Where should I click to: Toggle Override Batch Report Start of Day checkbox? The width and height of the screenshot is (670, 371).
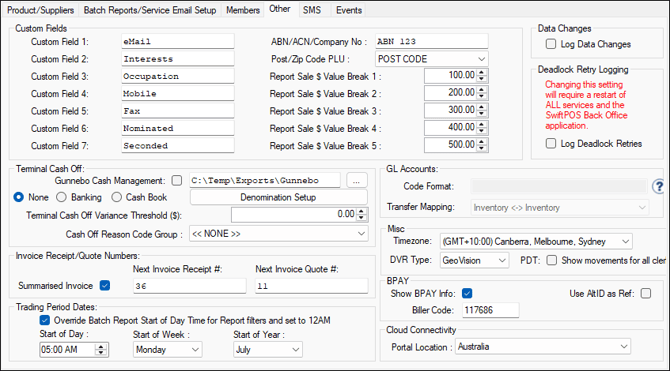(x=44, y=320)
